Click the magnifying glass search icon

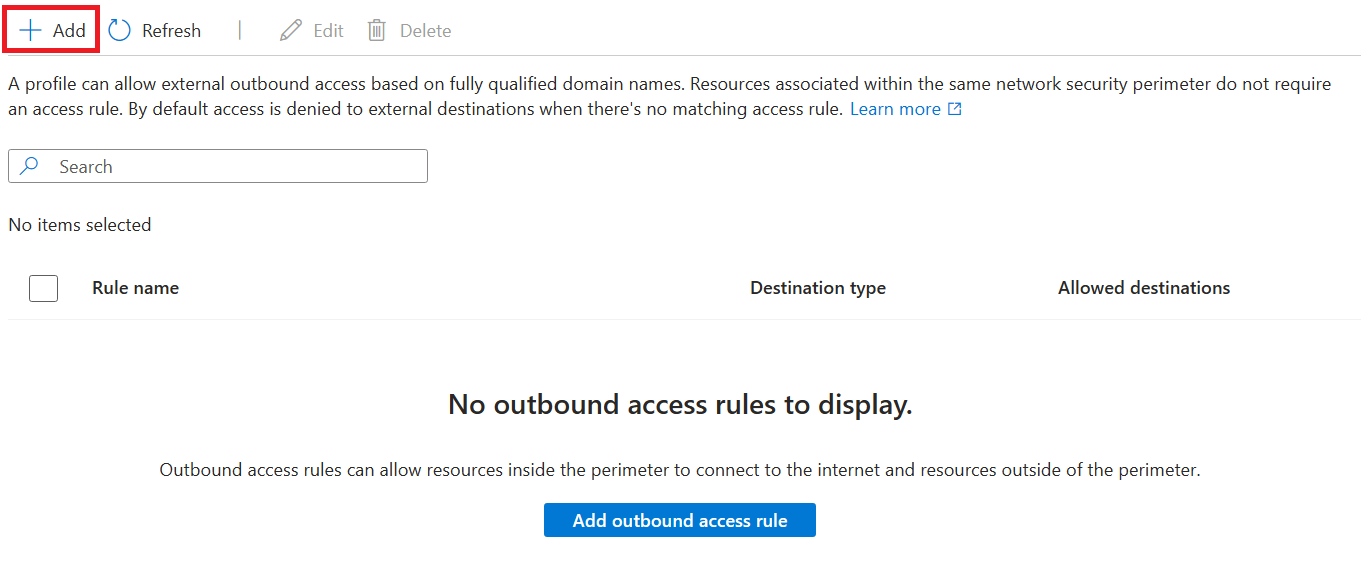pyautogui.click(x=30, y=165)
